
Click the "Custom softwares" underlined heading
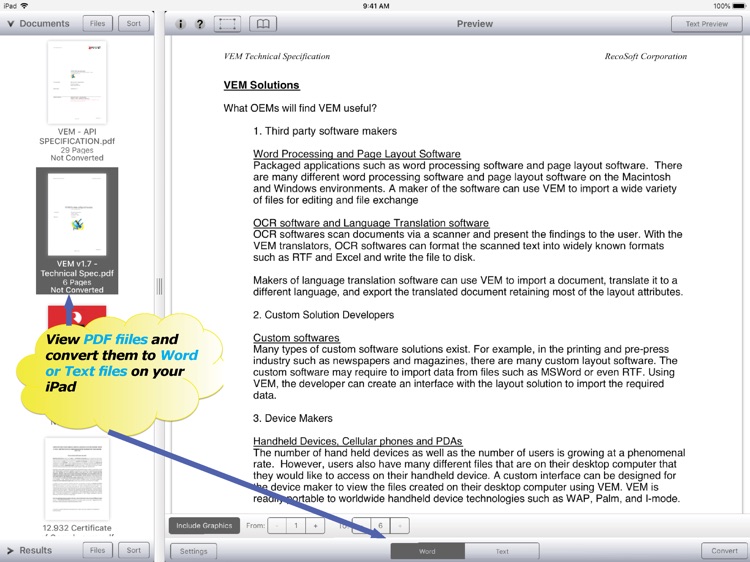pos(296,338)
